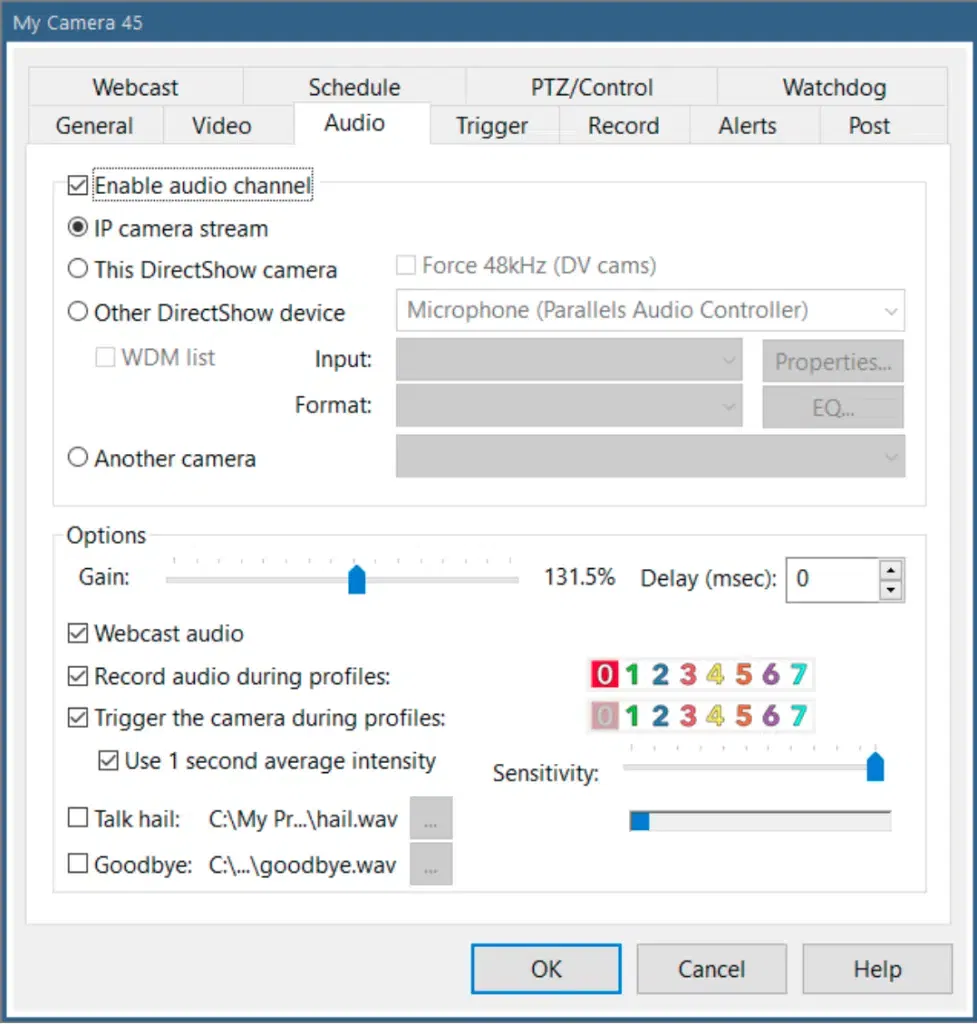The image size is (977, 1024).
Task: Expand the Another camera dropdown
Action: 650,457
